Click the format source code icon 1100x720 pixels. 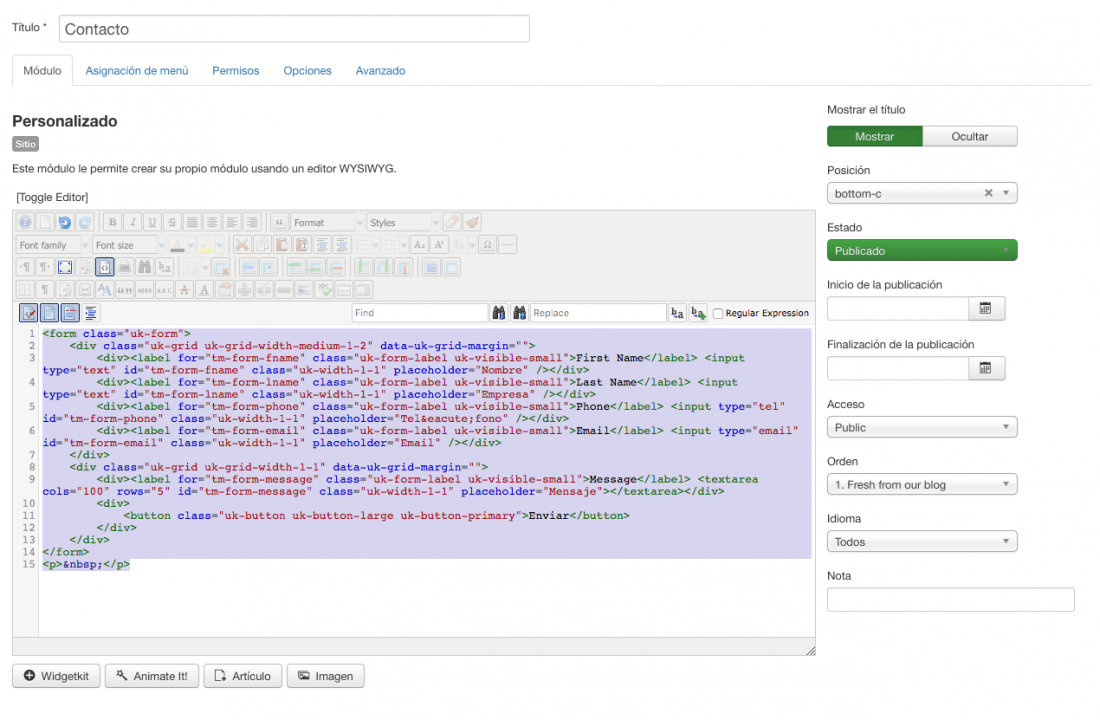point(90,313)
